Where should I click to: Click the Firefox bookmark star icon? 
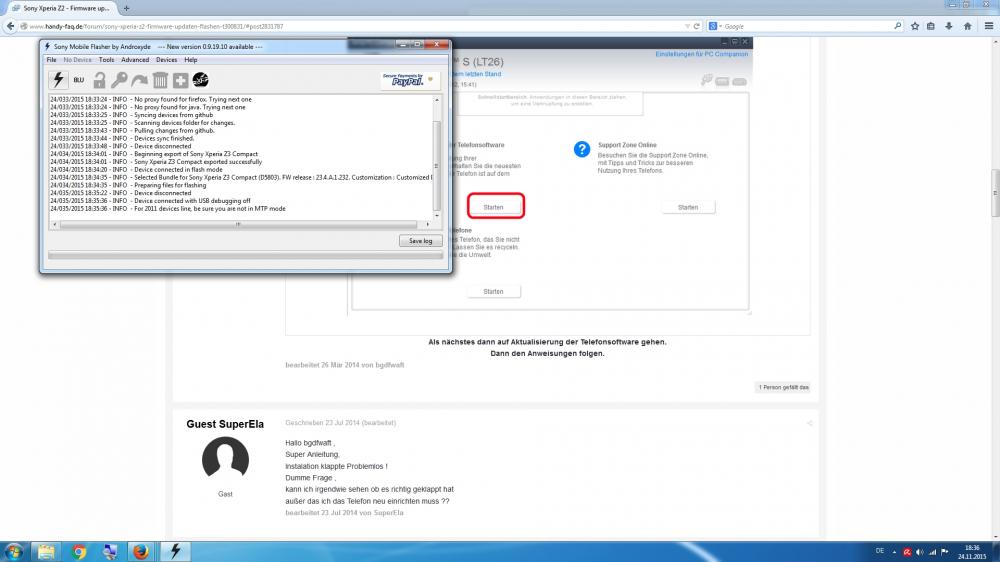pos(913,26)
